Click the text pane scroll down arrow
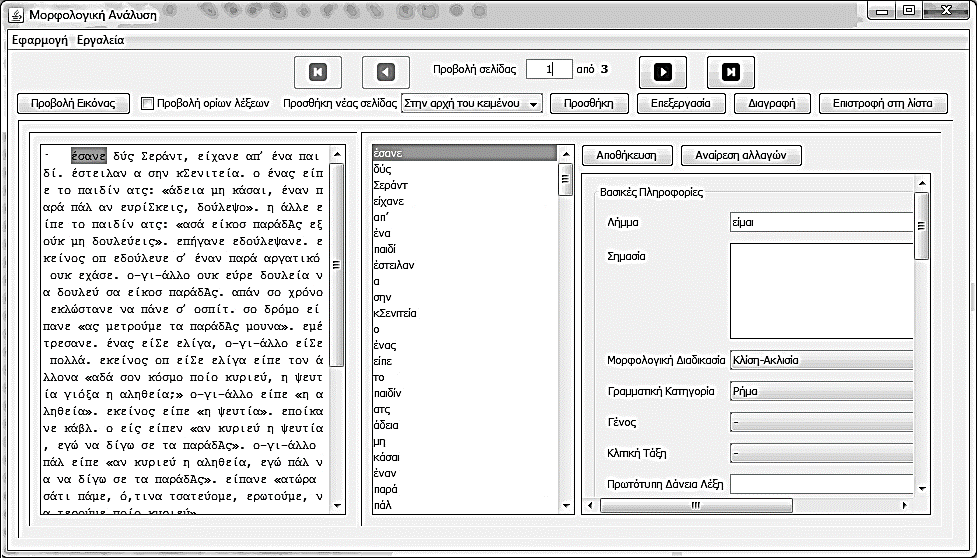The image size is (977, 558). pos(336,506)
